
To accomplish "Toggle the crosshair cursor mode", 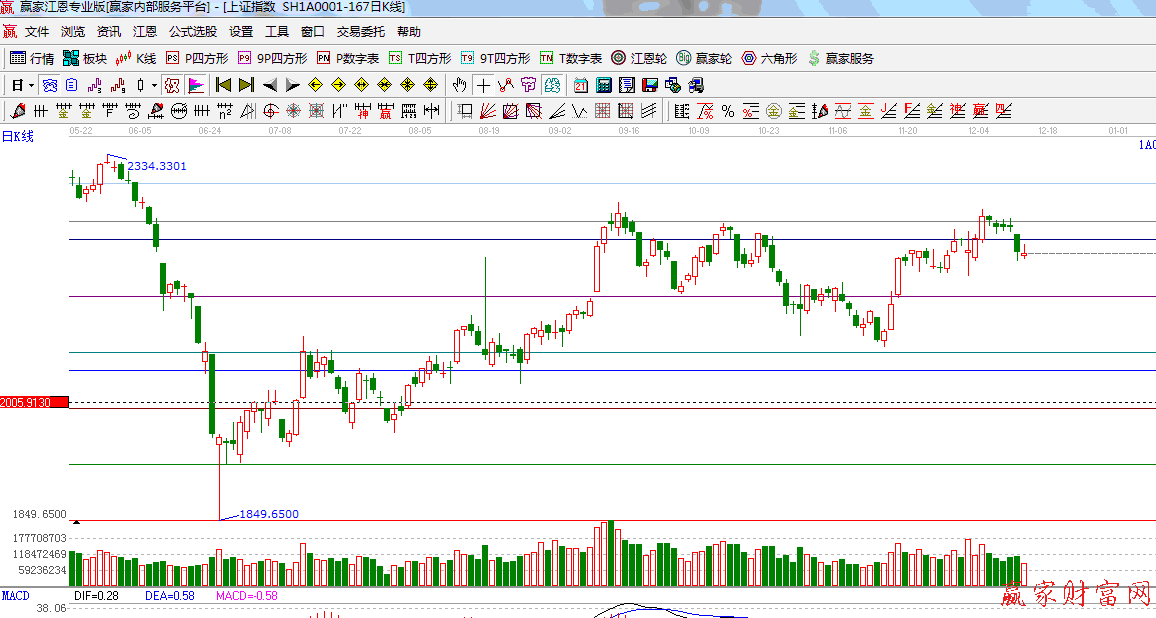I will pos(483,85).
